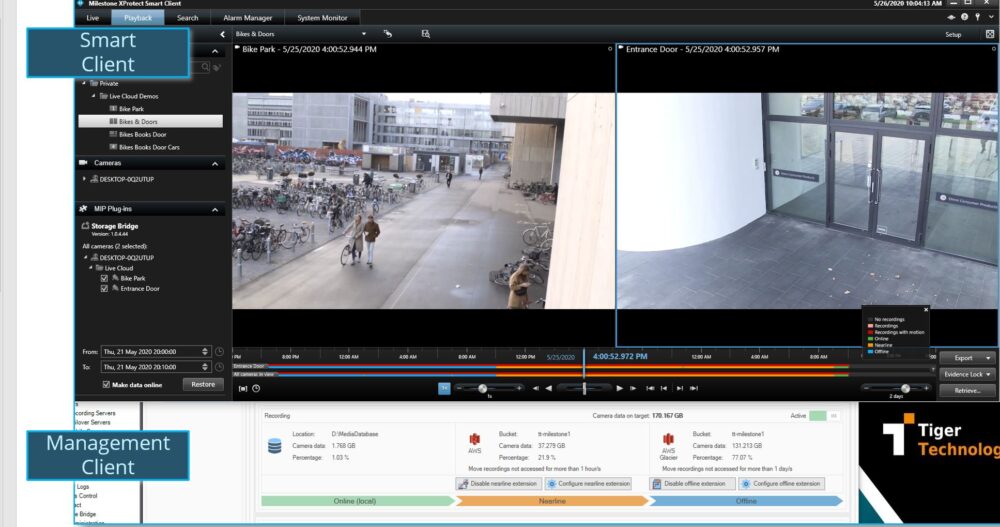This screenshot has width=1000, height=527.
Task: Jump to the last sequence
Action: 694,388
